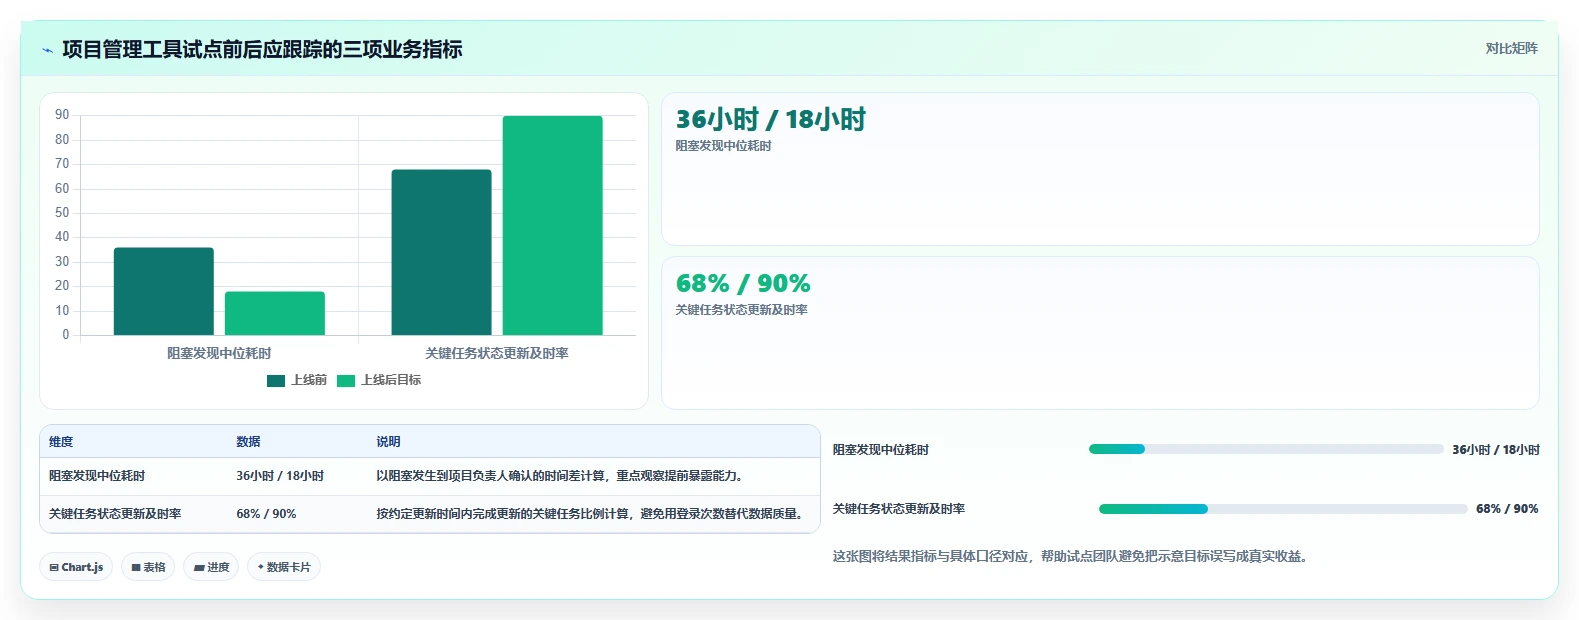Click the 68% / 90% progress value
Viewport: 1579px width, 620px height.
1507,509
